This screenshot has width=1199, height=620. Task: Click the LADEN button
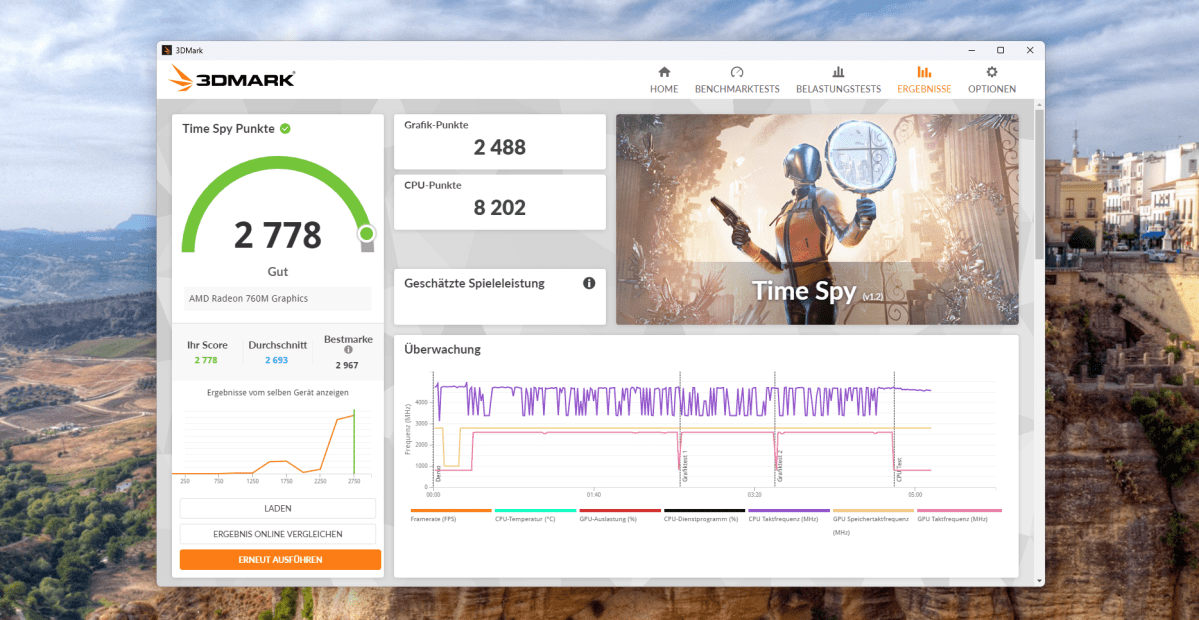click(279, 508)
